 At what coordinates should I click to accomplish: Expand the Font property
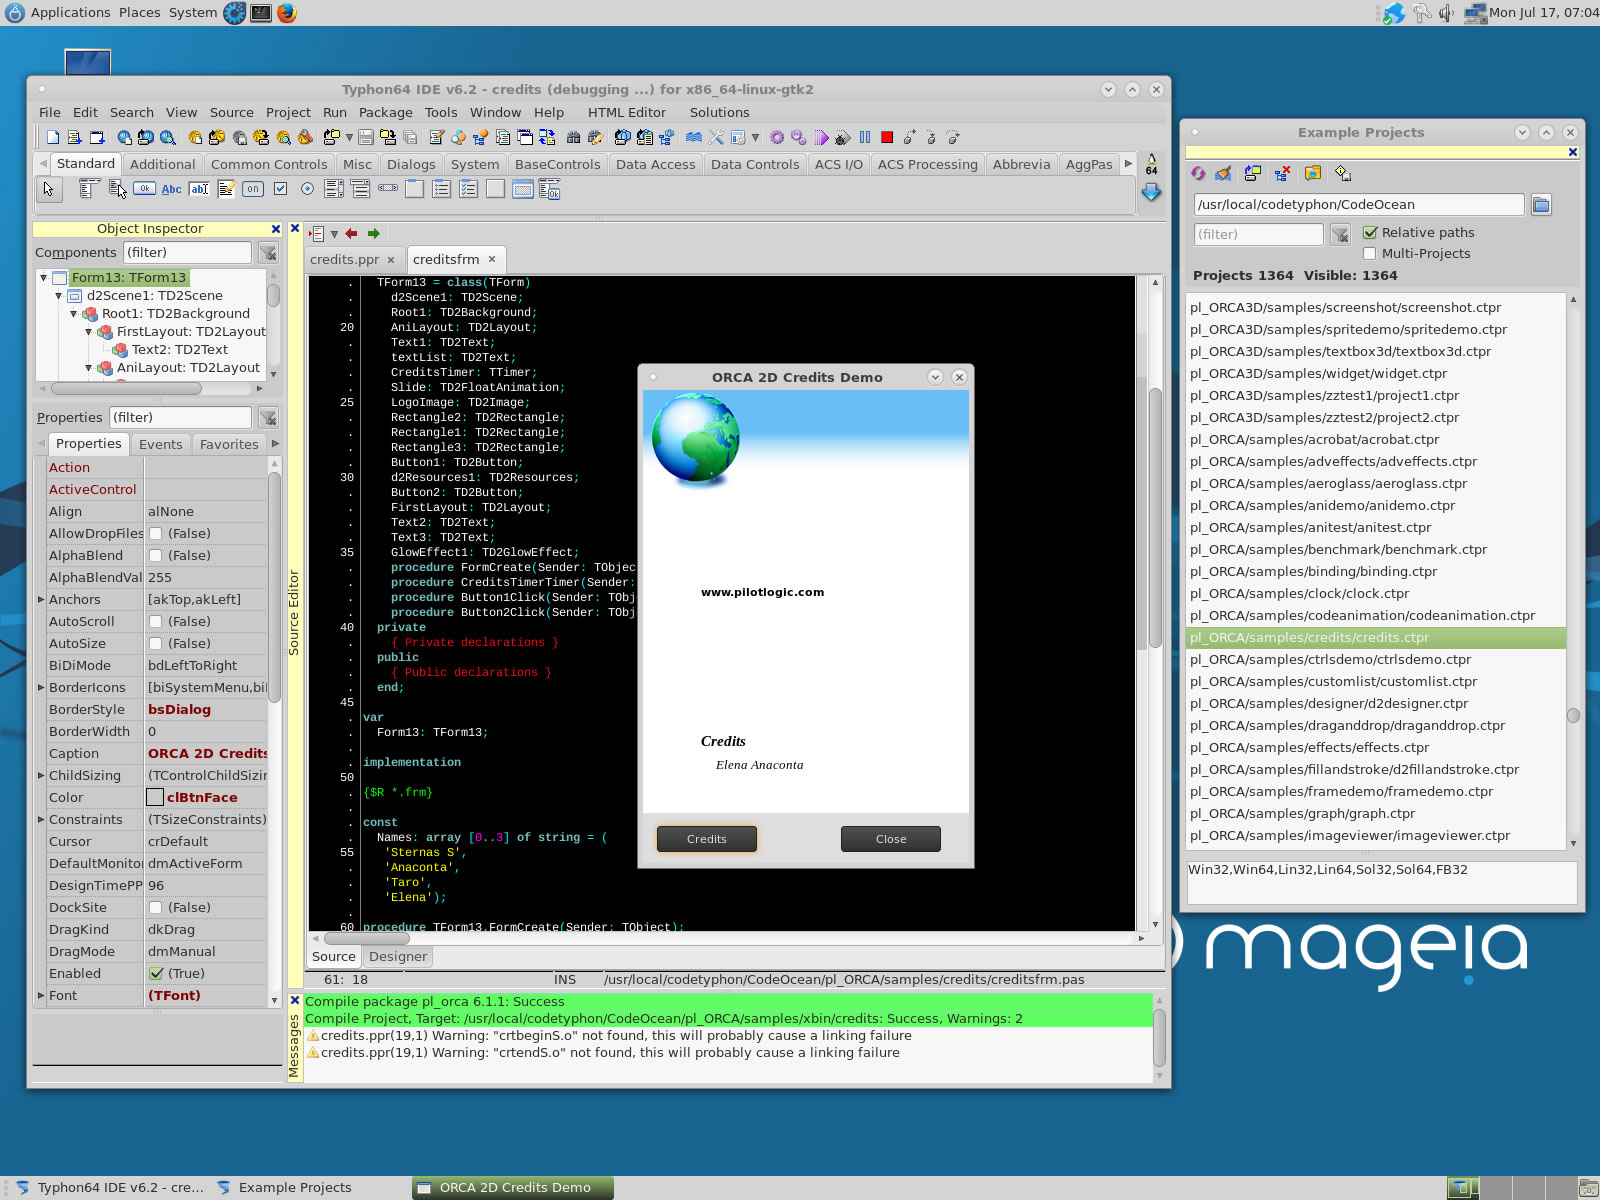(41, 996)
